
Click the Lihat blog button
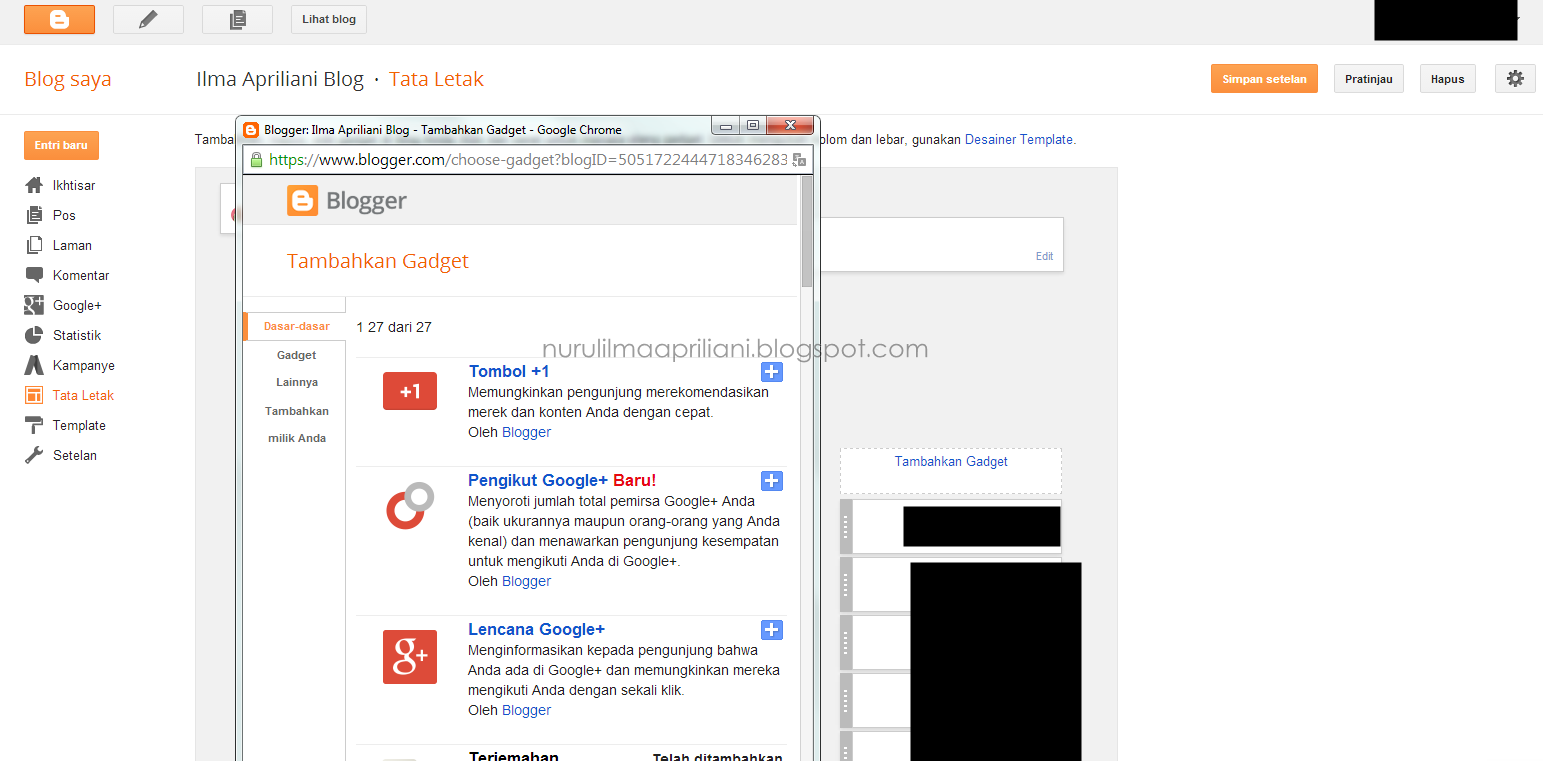click(x=329, y=19)
